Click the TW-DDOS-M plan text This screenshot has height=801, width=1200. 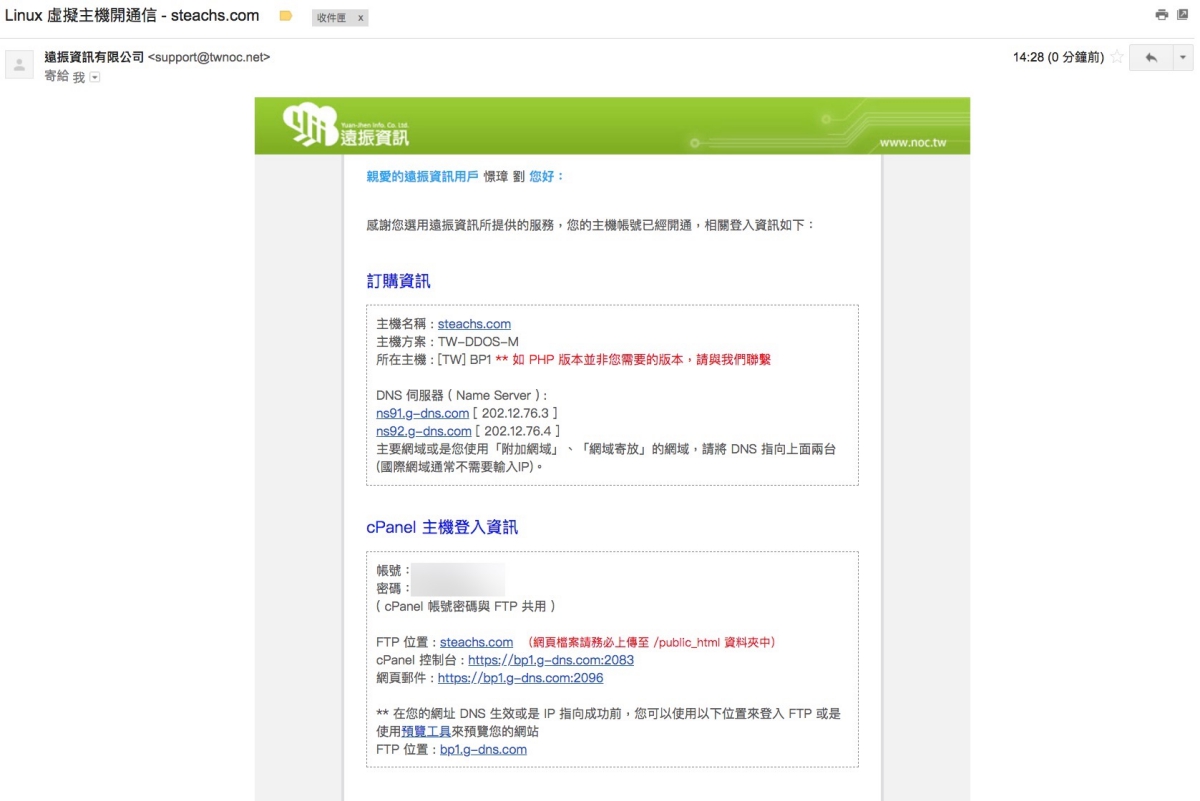[478, 342]
